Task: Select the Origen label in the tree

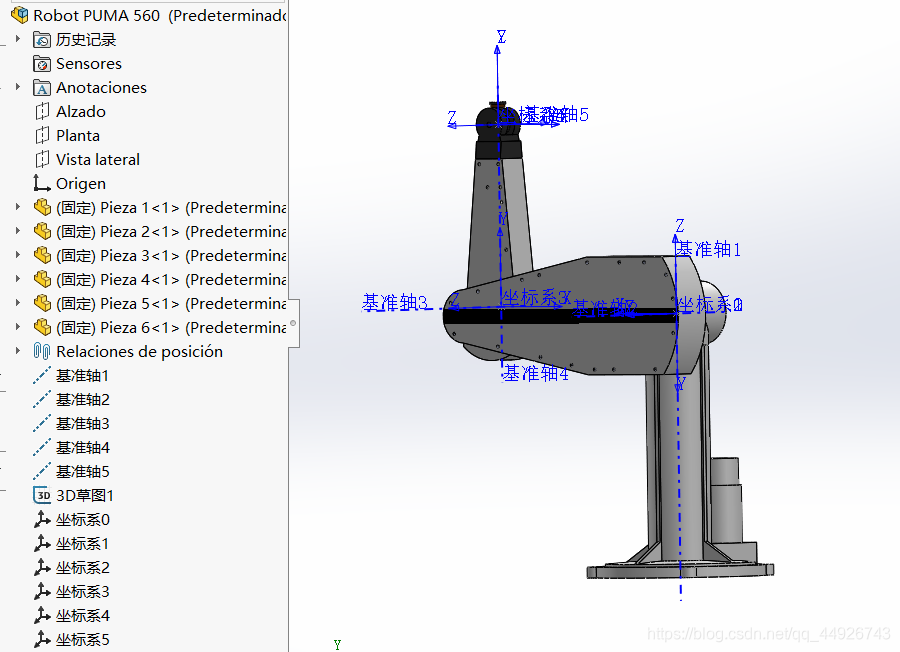Action: (81, 184)
